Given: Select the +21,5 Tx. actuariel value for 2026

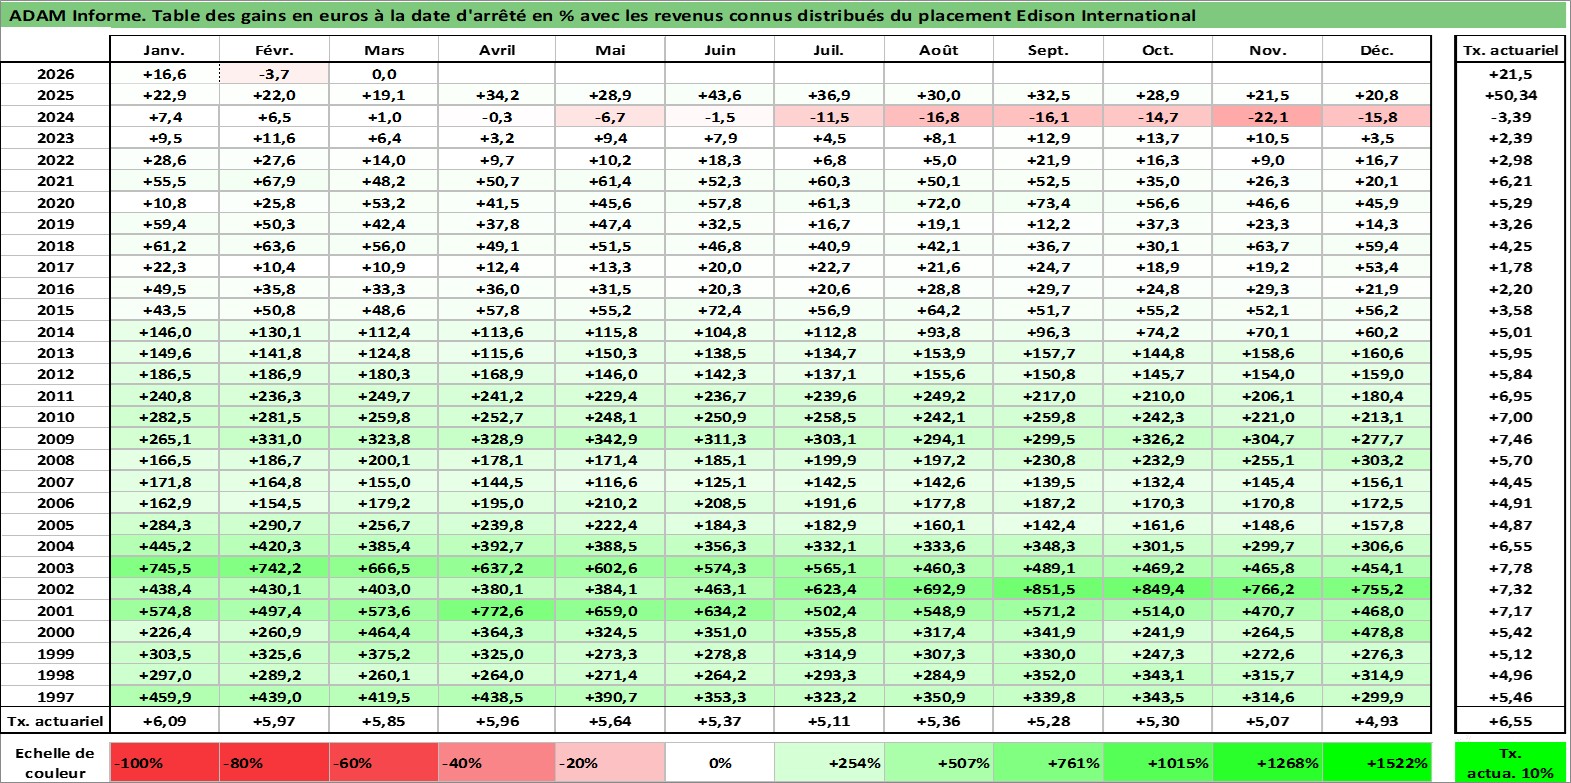Looking at the screenshot, I should tap(1510, 74).
